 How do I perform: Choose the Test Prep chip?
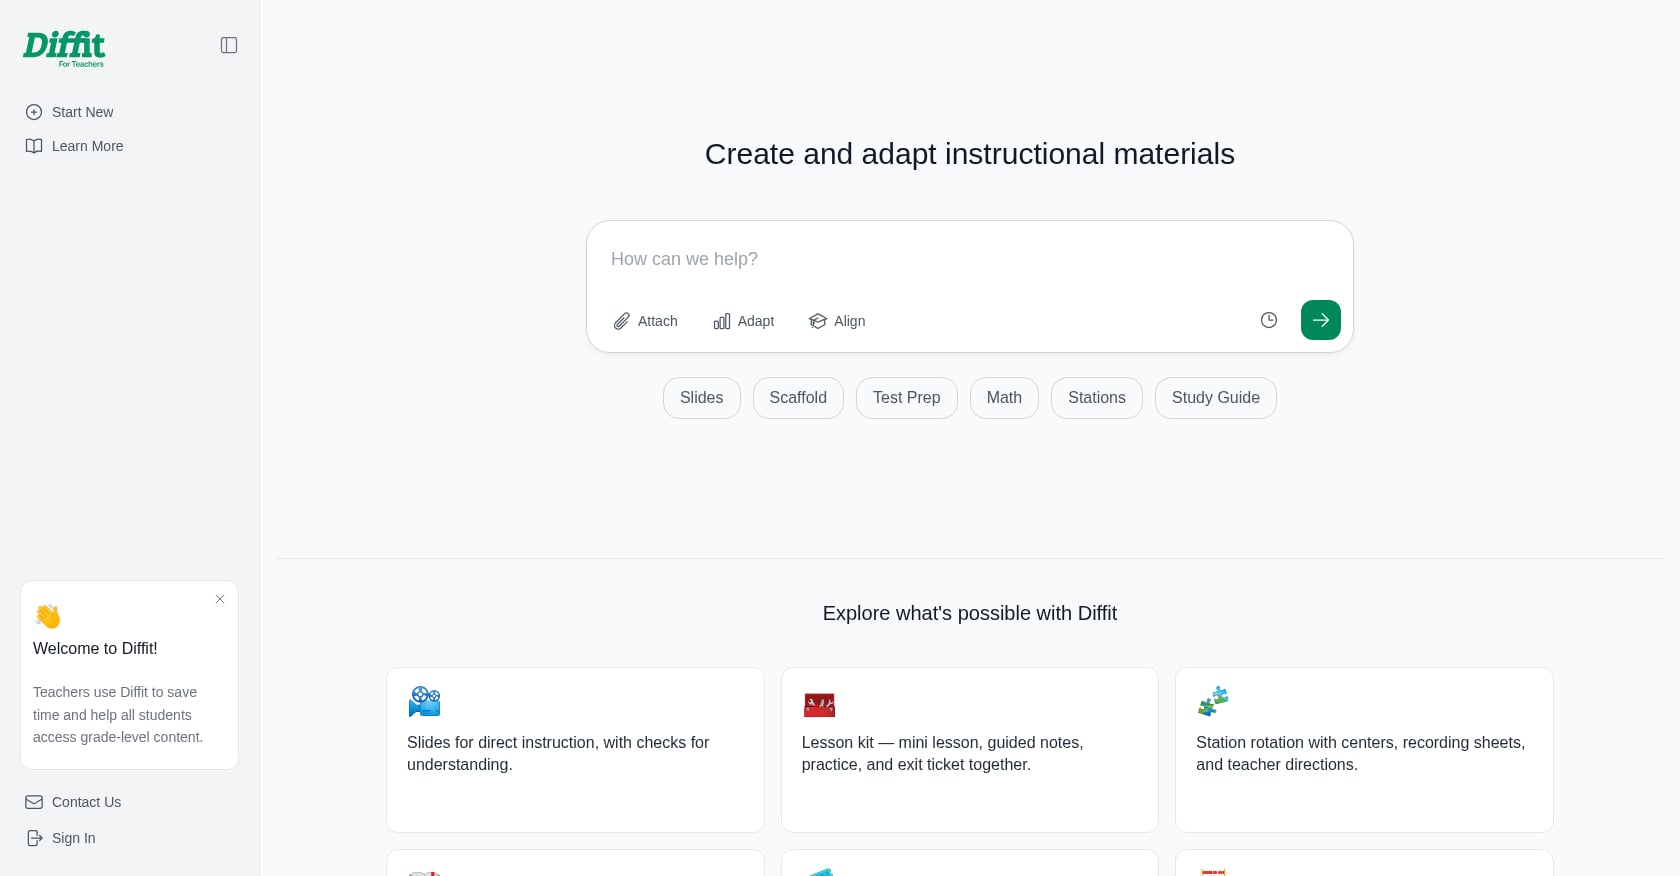[907, 398]
